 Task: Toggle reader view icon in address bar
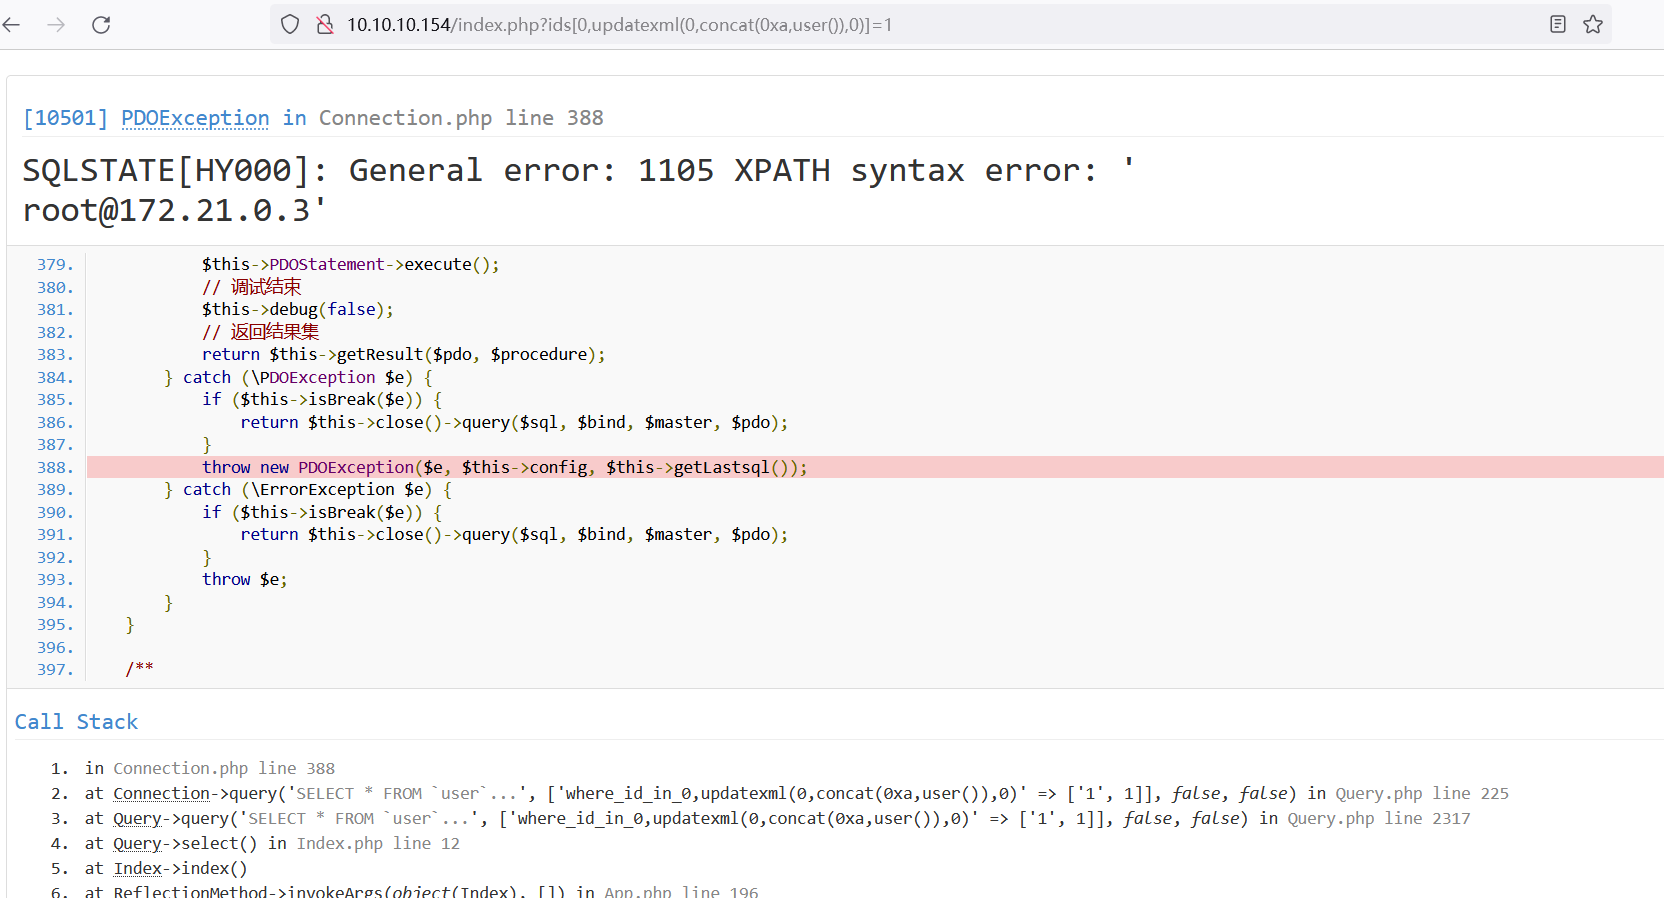tap(1558, 24)
